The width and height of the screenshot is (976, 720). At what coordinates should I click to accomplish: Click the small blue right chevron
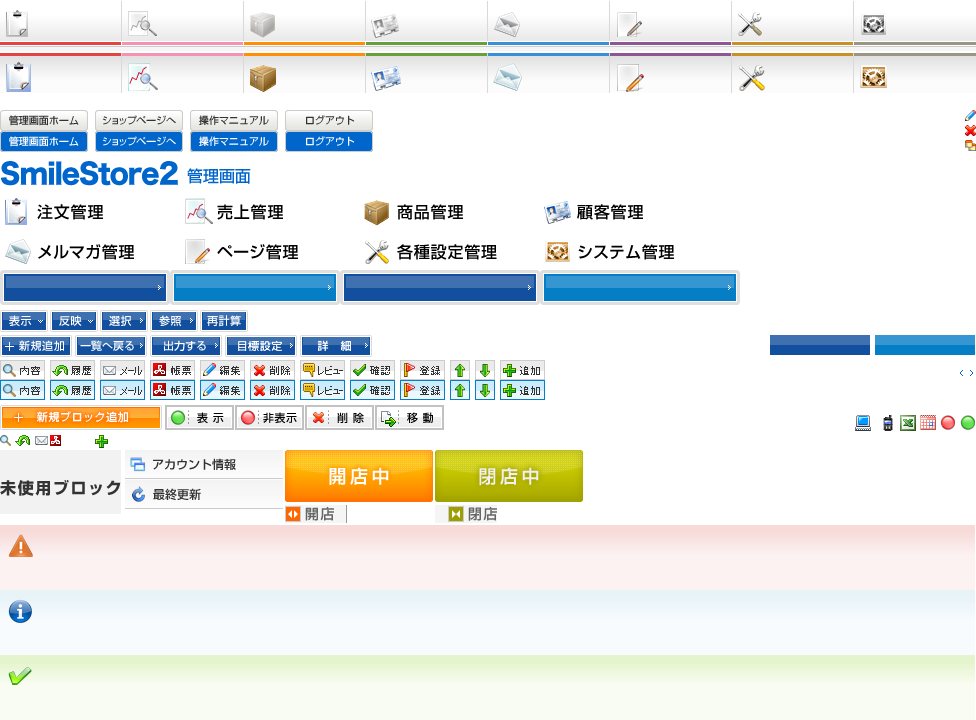pos(971,373)
